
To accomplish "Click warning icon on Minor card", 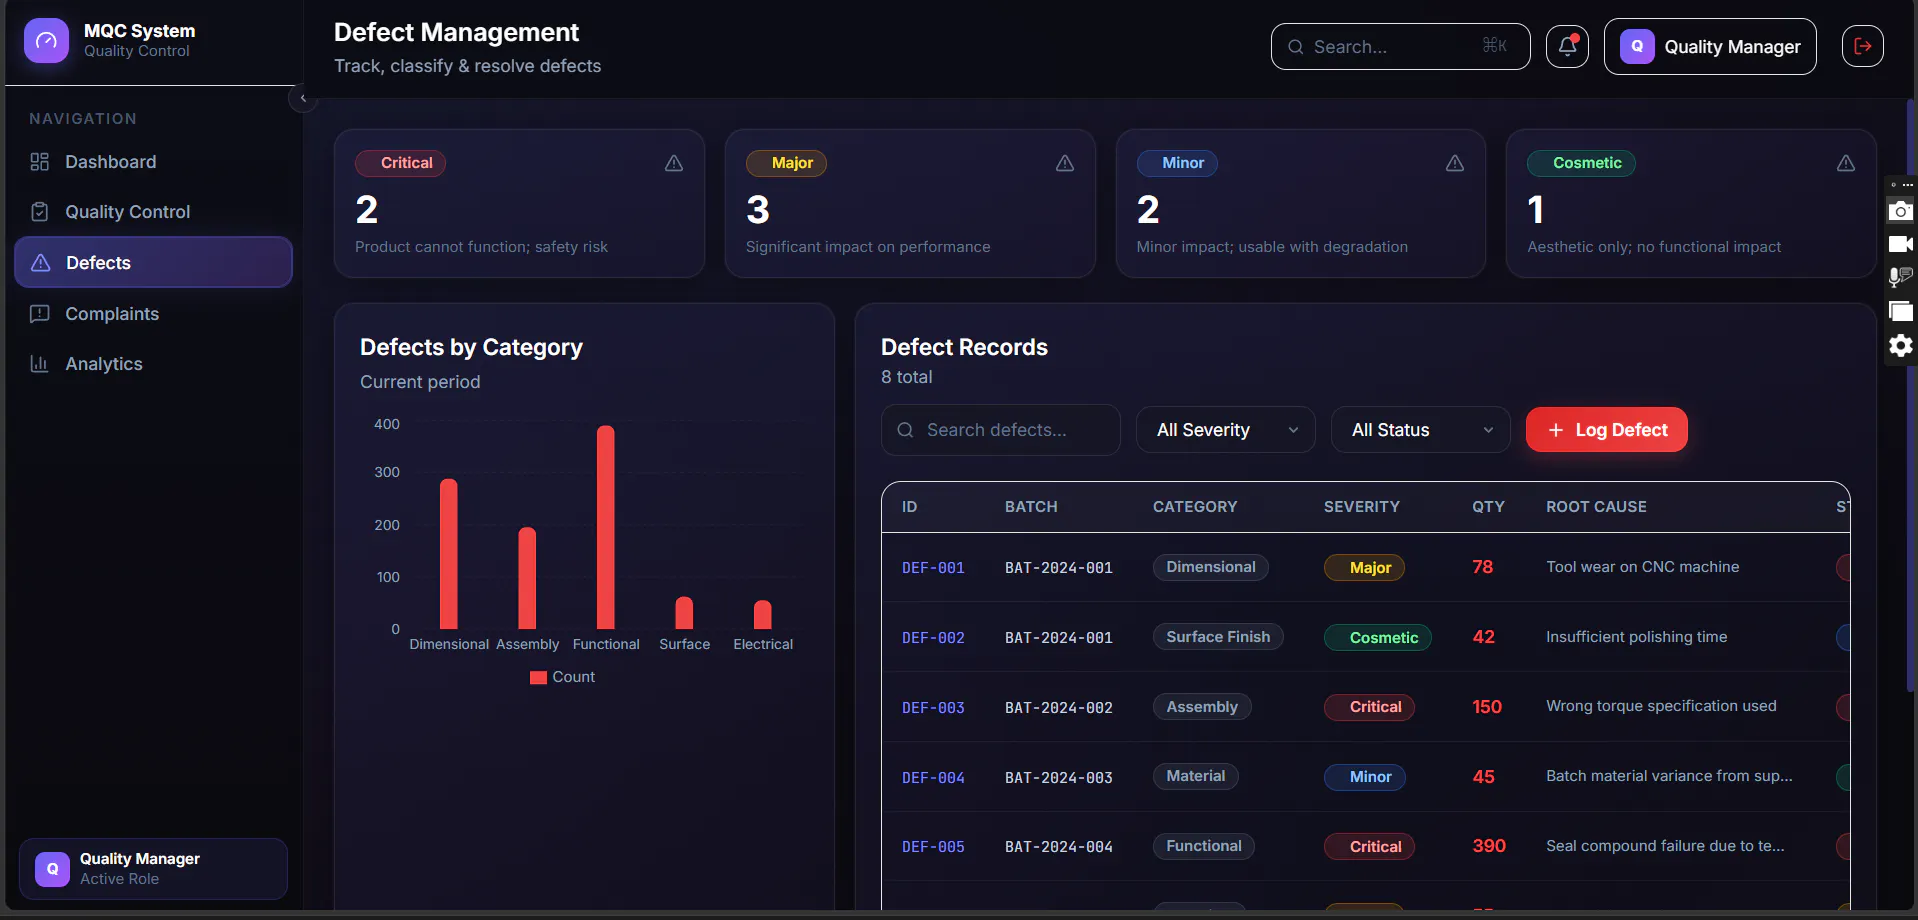I will 1455,163.
